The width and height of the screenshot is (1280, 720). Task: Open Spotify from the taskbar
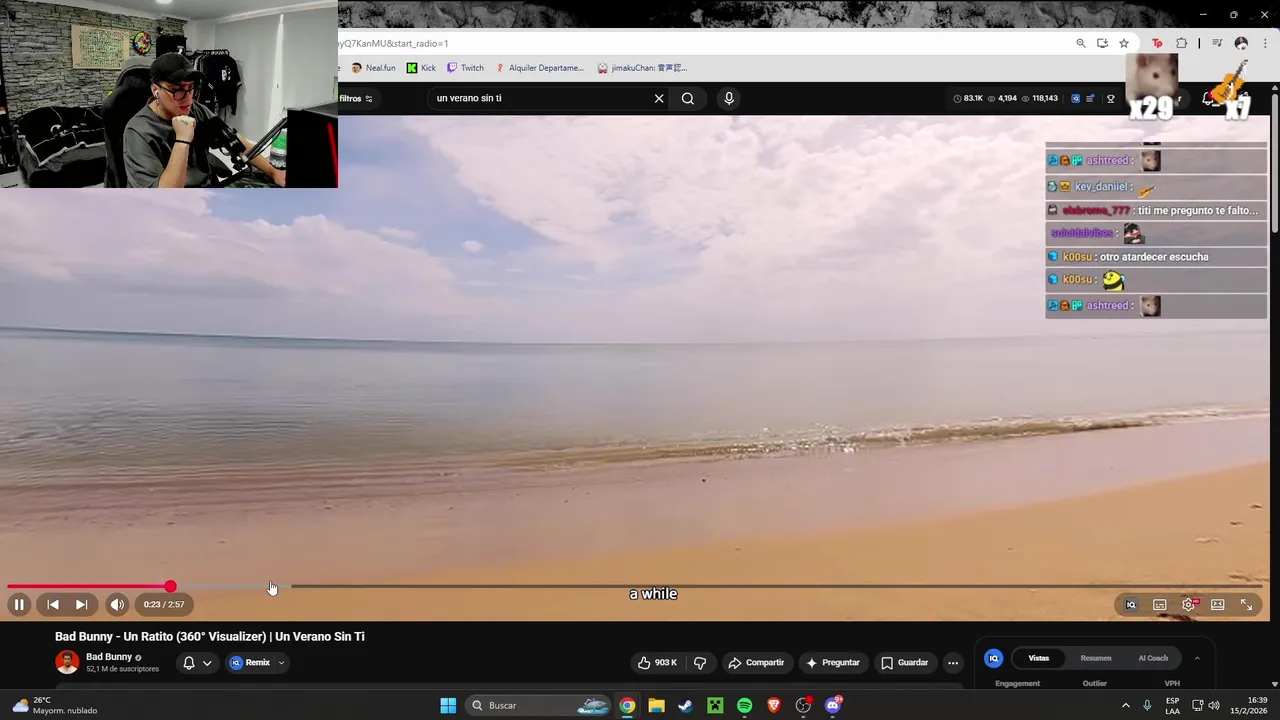point(744,705)
